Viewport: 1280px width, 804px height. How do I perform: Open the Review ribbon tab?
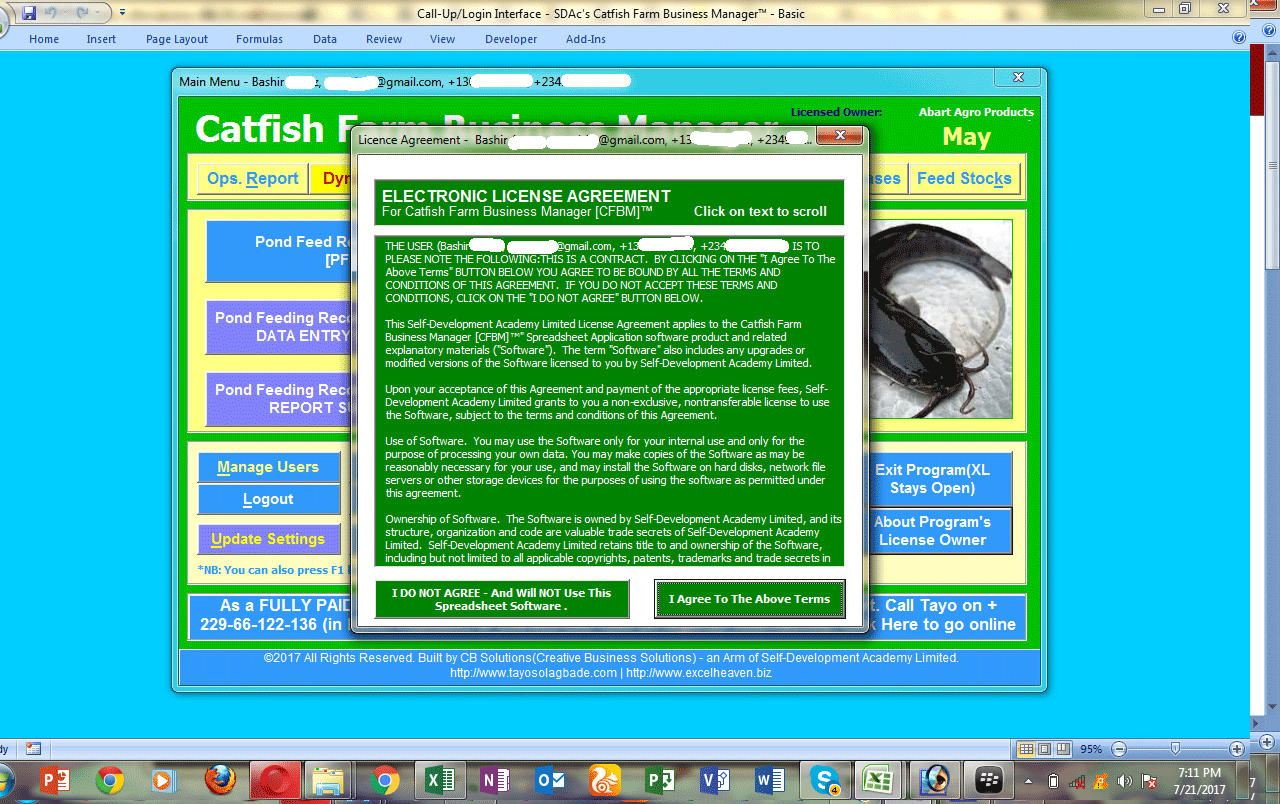pyautogui.click(x=384, y=39)
